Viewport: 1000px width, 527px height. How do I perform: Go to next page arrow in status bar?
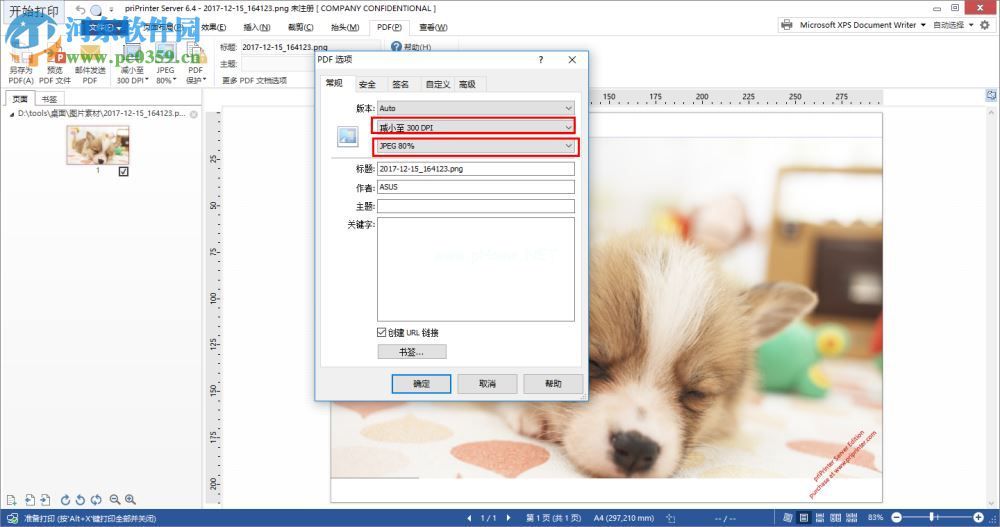pyautogui.click(x=508, y=518)
